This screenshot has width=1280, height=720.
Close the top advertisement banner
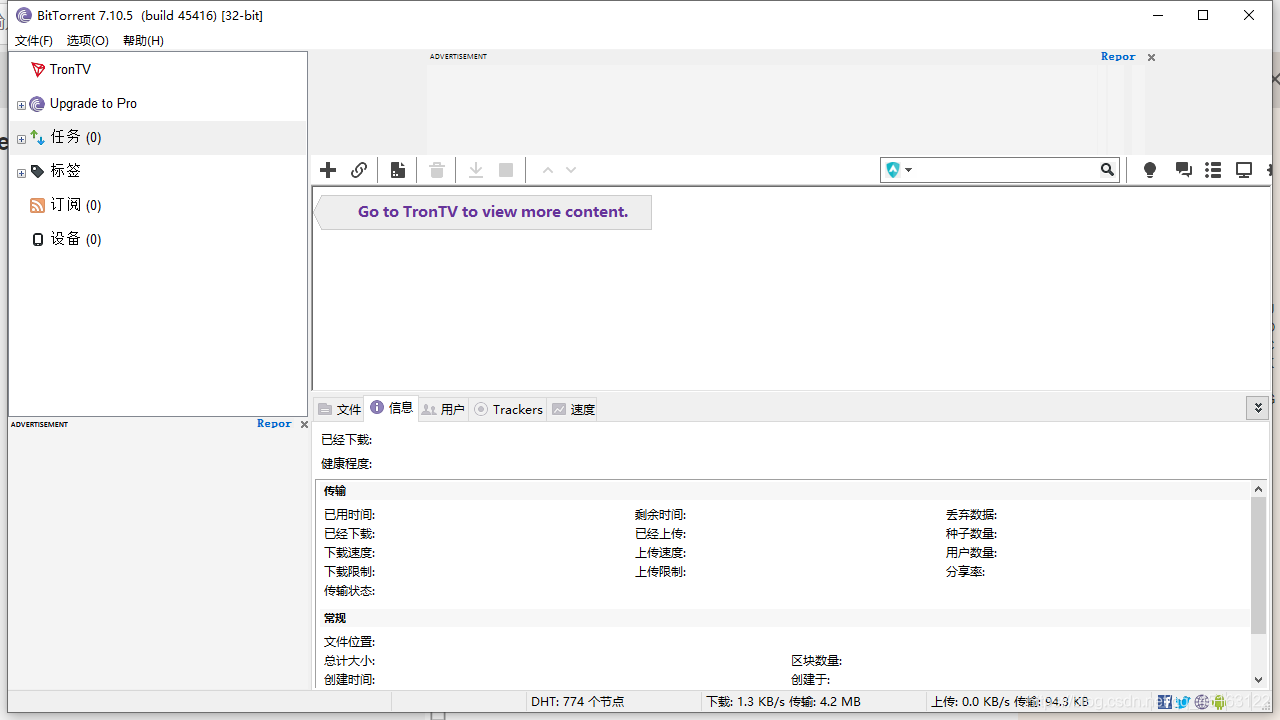[1151, 58]
